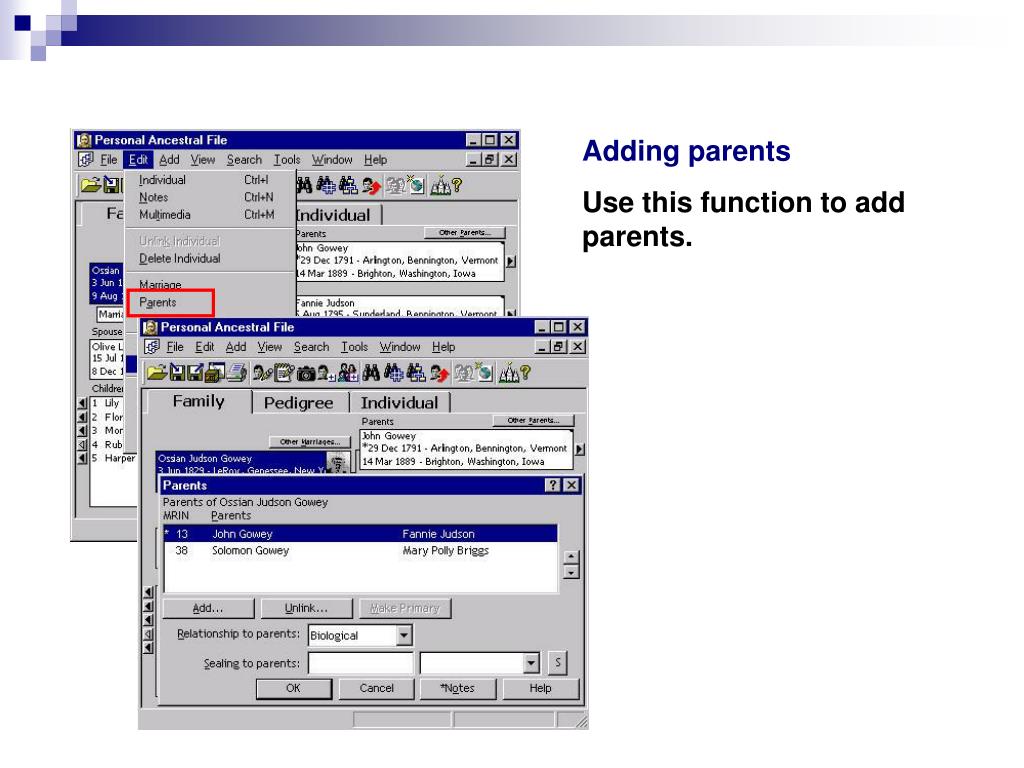Click the floppy save icon in back window toolbar

(x=112, y=185)
